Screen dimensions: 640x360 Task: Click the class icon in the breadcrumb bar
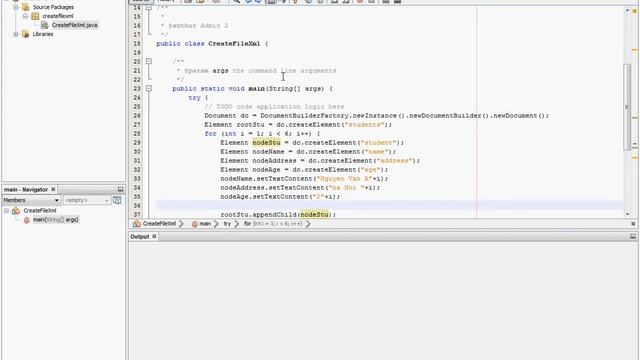coord(137,224)
